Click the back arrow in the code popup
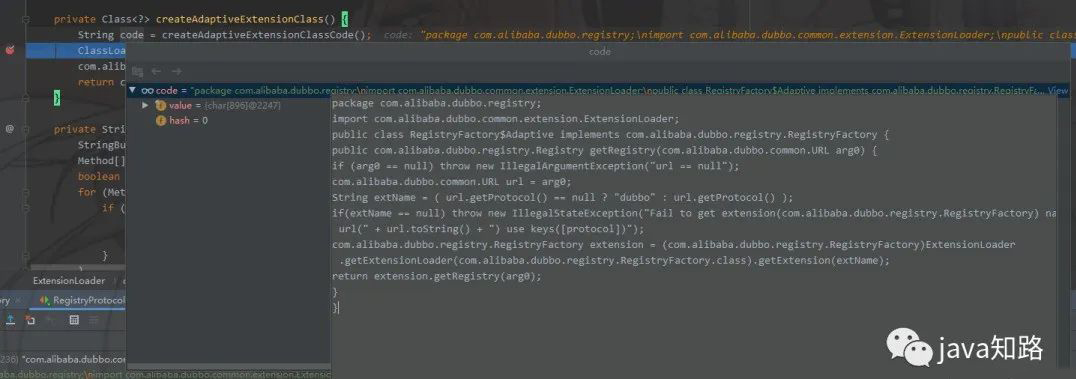 (156, 71)
